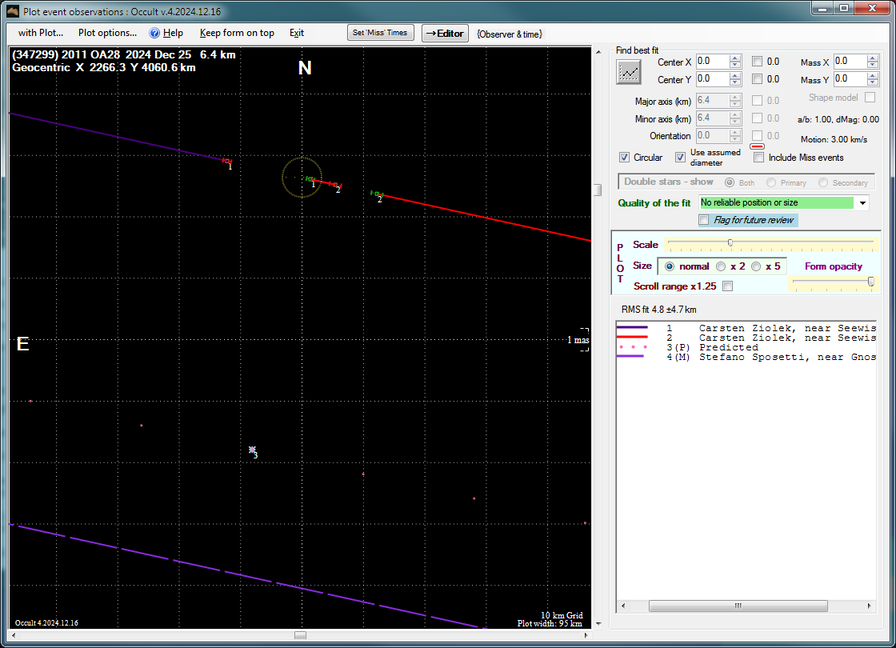Click the Form opacity slider thumb

871,282
